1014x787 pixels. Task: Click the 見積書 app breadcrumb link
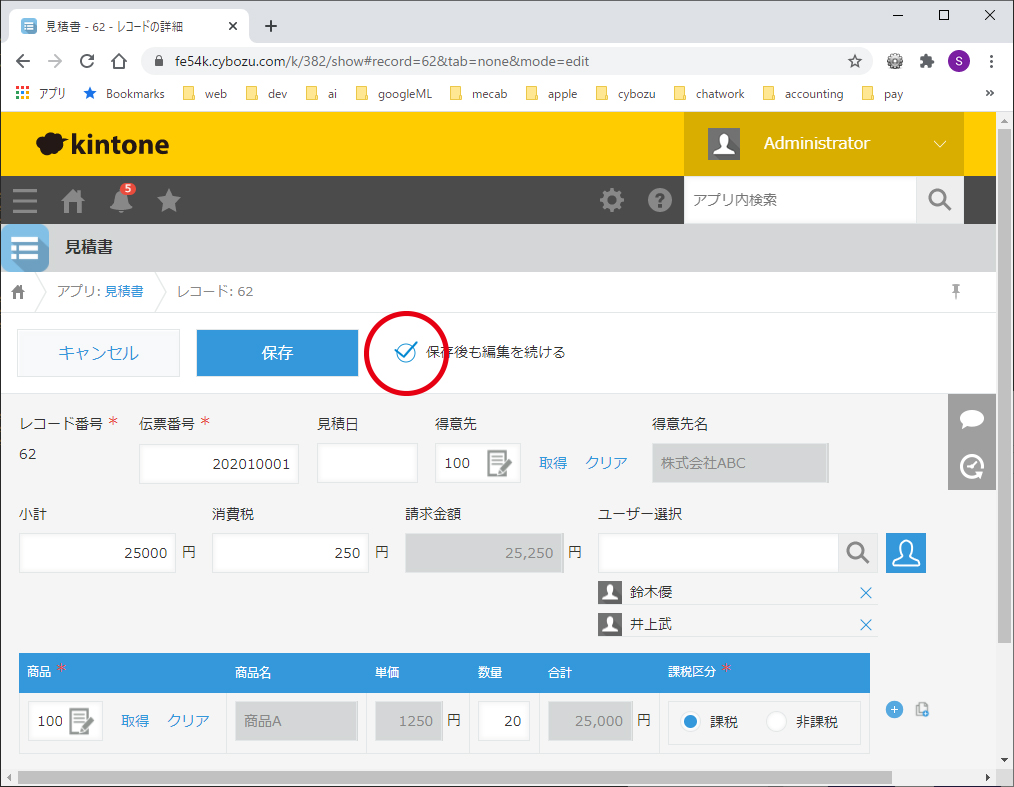coord(124,291)
